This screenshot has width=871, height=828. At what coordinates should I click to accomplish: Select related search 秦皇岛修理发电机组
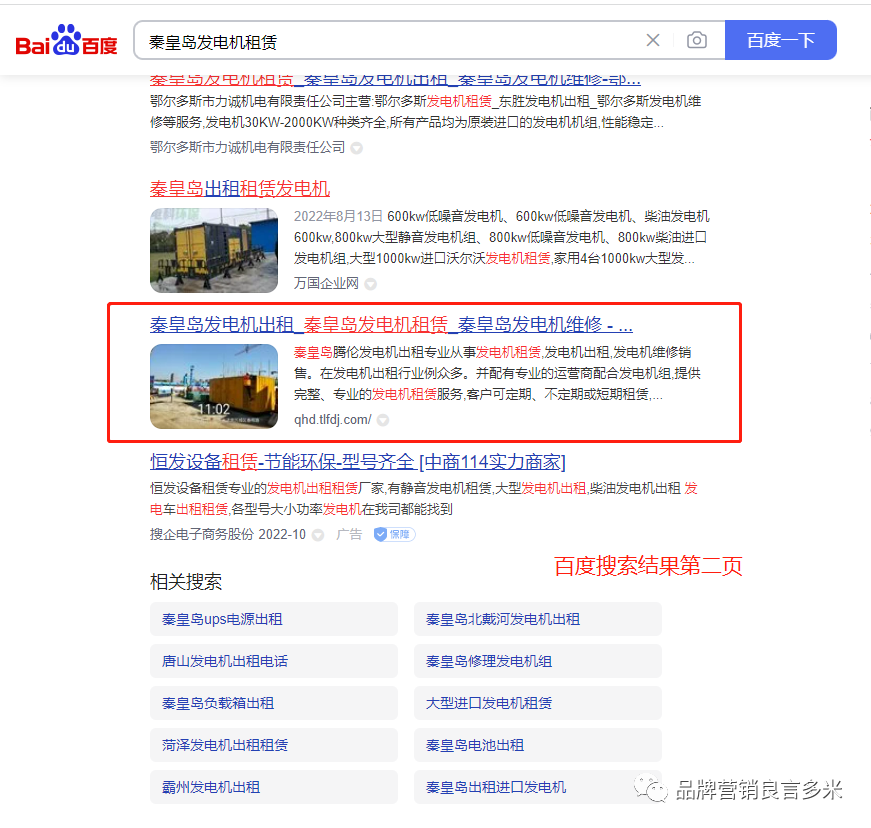coord(538,661)
